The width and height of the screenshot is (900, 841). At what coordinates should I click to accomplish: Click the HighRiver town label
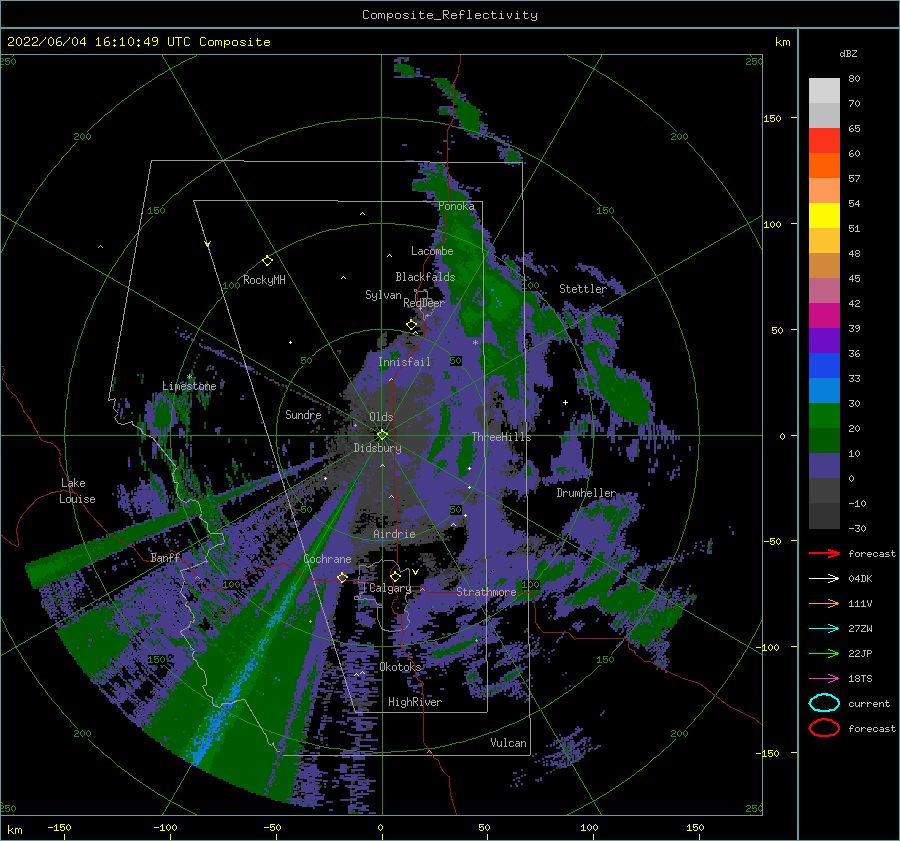pyautogui.click(x=415, y=702)
